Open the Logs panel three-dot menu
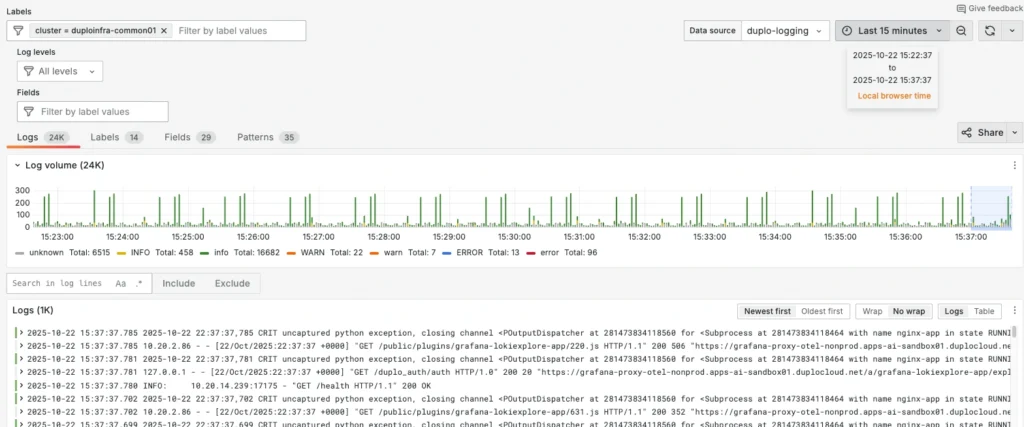The width and height of the screenshot is (1024, 427). [1015, 311]
